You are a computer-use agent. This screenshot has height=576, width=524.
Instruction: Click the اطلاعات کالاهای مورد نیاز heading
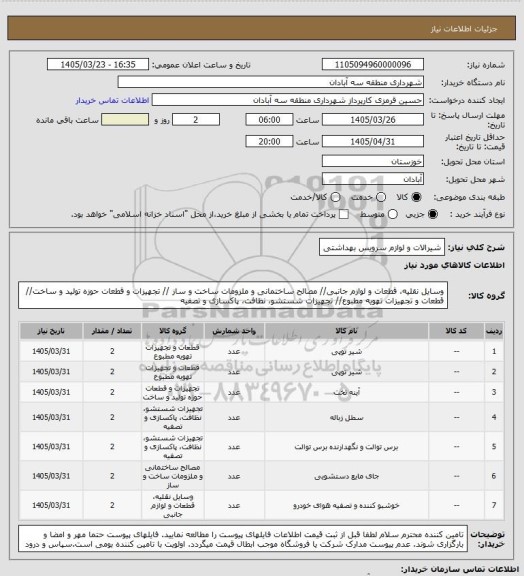(454, 265)
